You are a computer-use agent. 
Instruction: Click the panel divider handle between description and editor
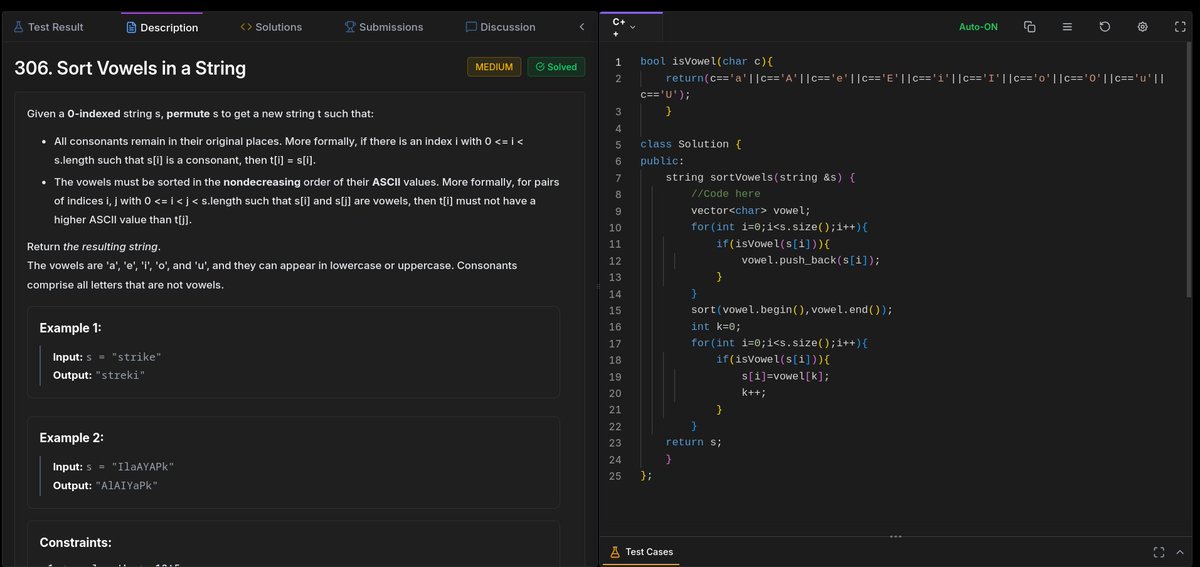(x=597, y=287)
